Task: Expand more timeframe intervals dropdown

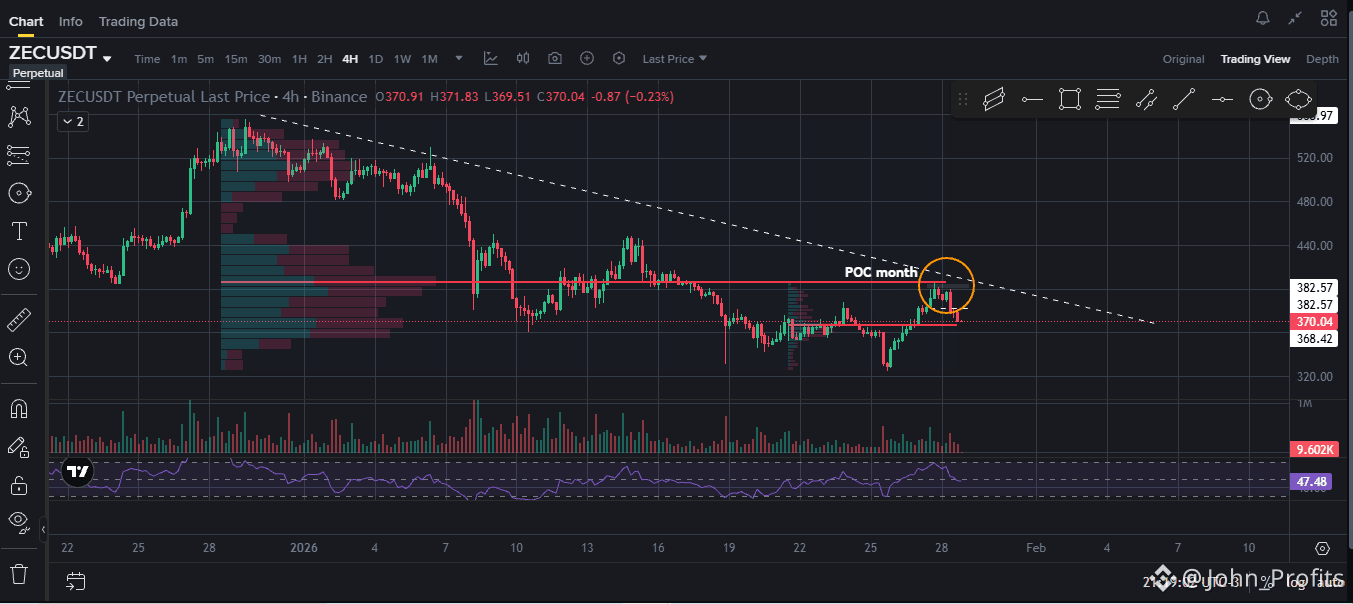Action: point(459,58)
